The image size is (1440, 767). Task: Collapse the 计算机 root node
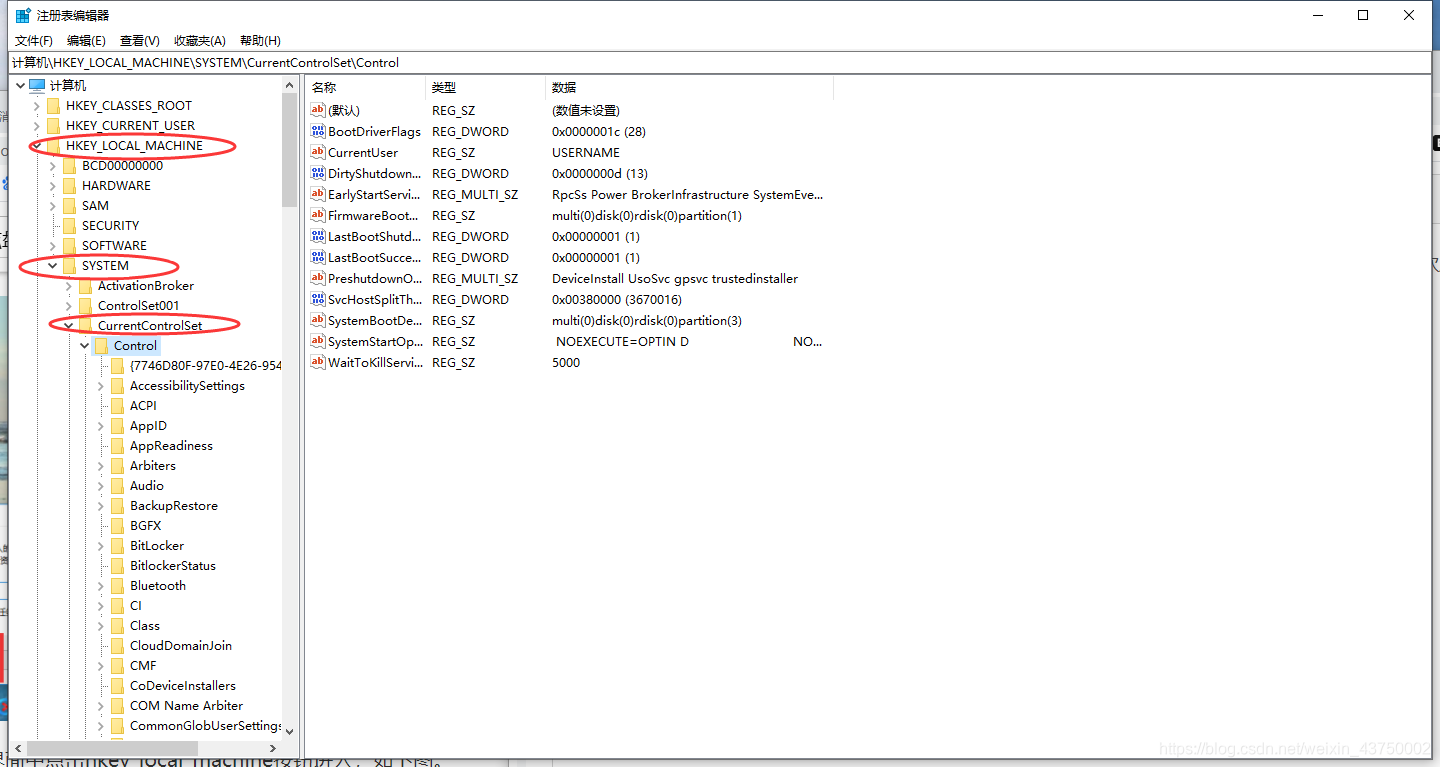20,86
